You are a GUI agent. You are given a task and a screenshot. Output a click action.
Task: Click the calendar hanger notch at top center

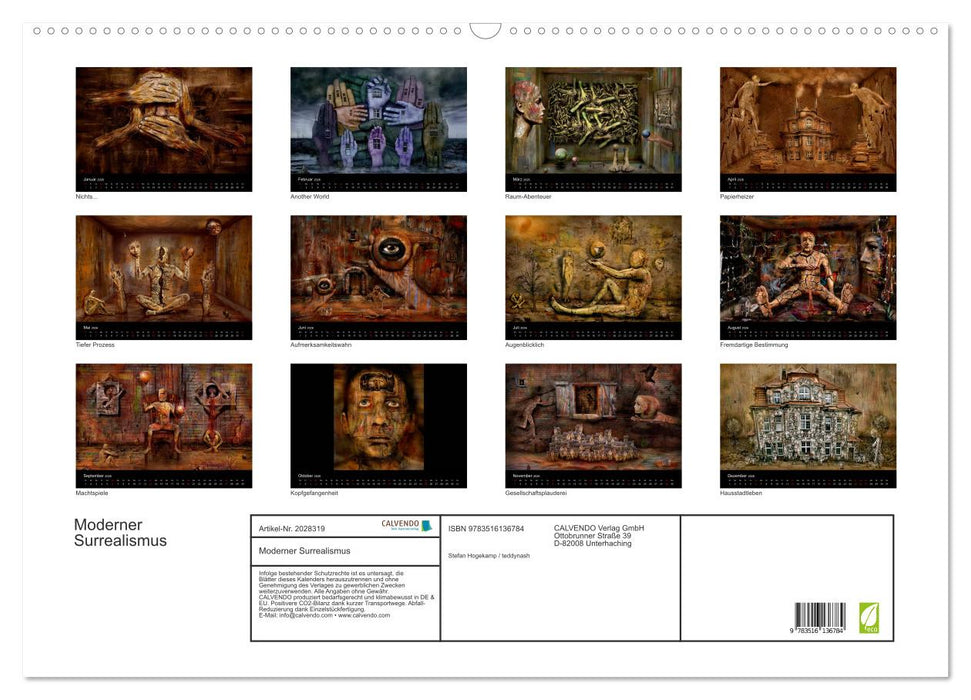[485, 31]
